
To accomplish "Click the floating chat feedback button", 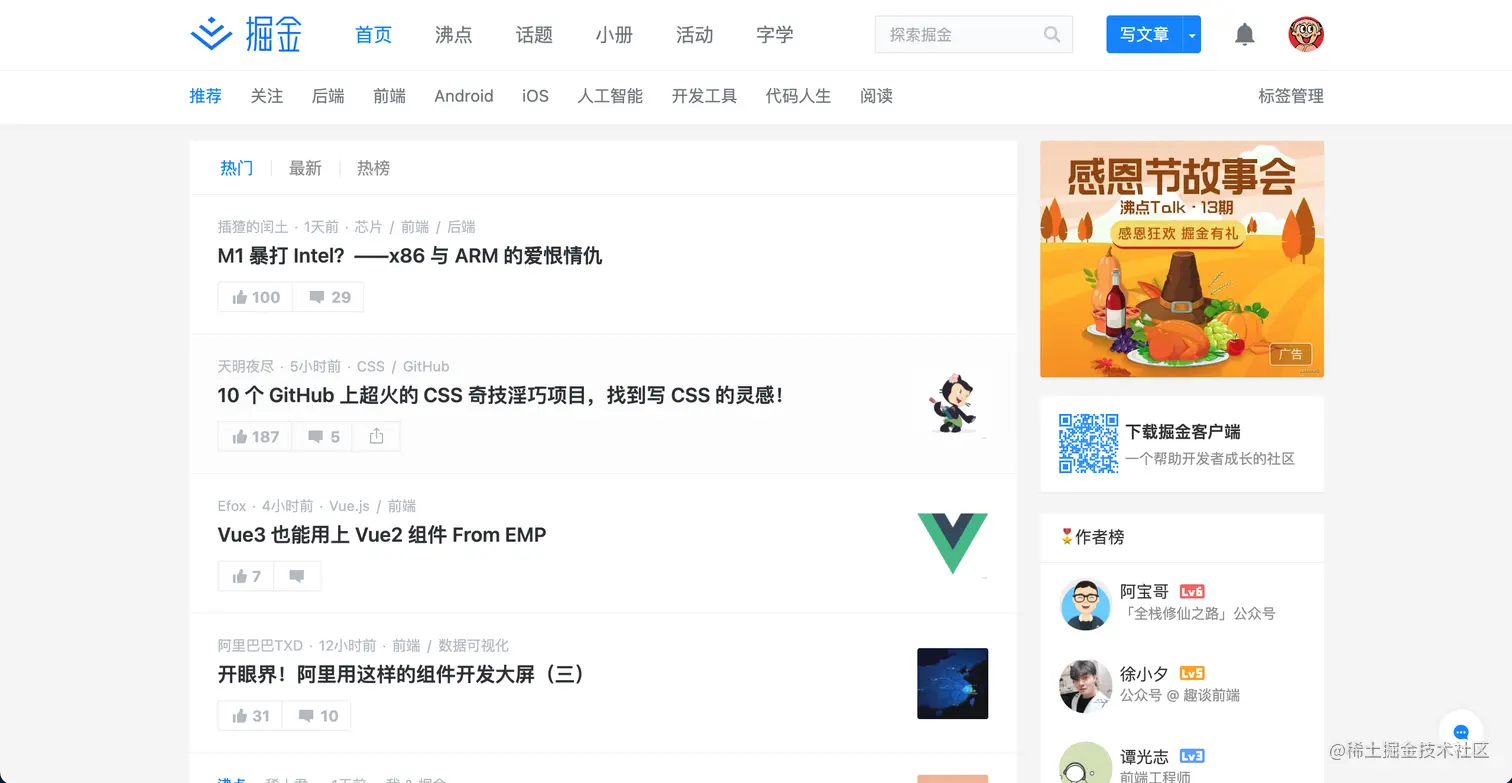I will (x=1460, y=731).
